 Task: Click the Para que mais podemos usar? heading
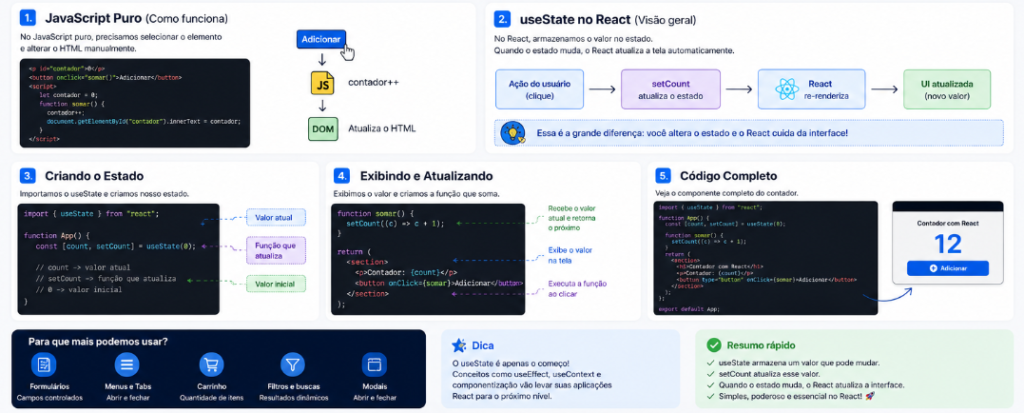[x=97, y=341]
